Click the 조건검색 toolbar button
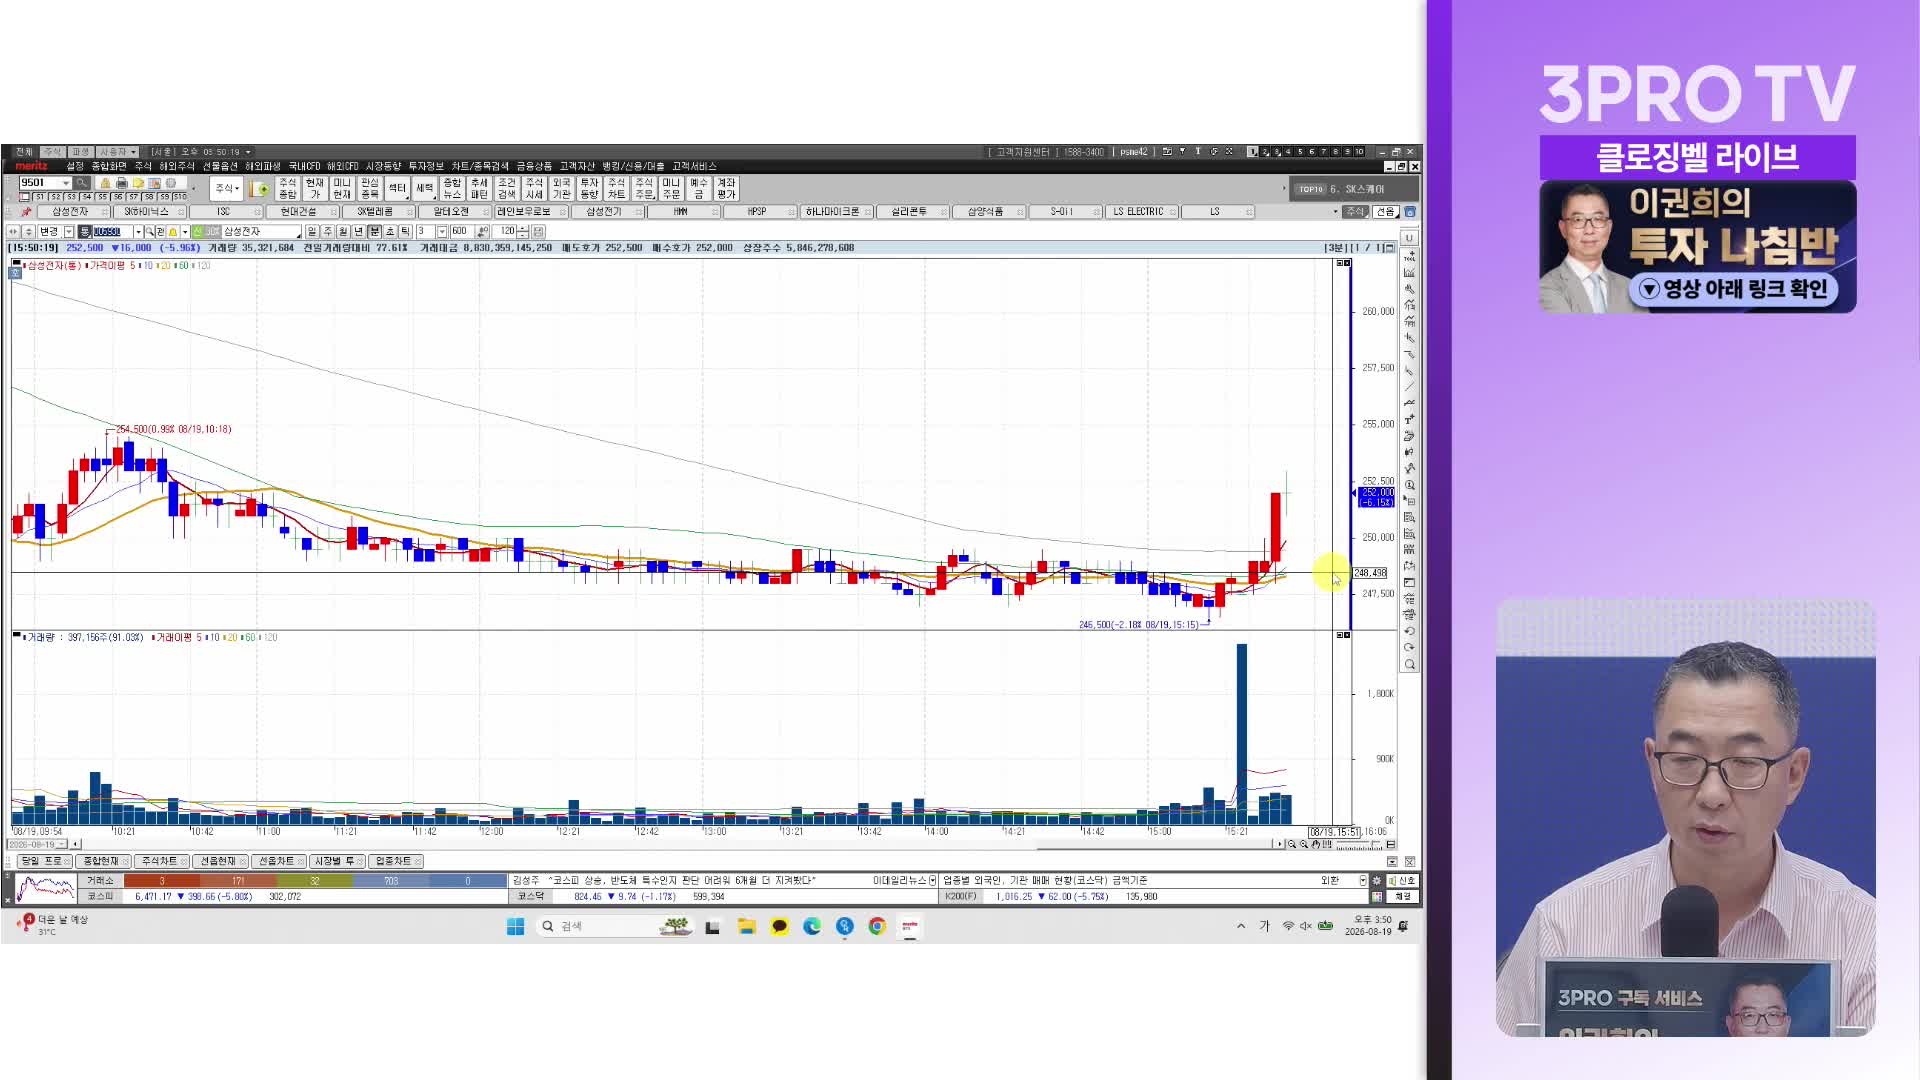The image size is (1920, 1080). point(507,188)
